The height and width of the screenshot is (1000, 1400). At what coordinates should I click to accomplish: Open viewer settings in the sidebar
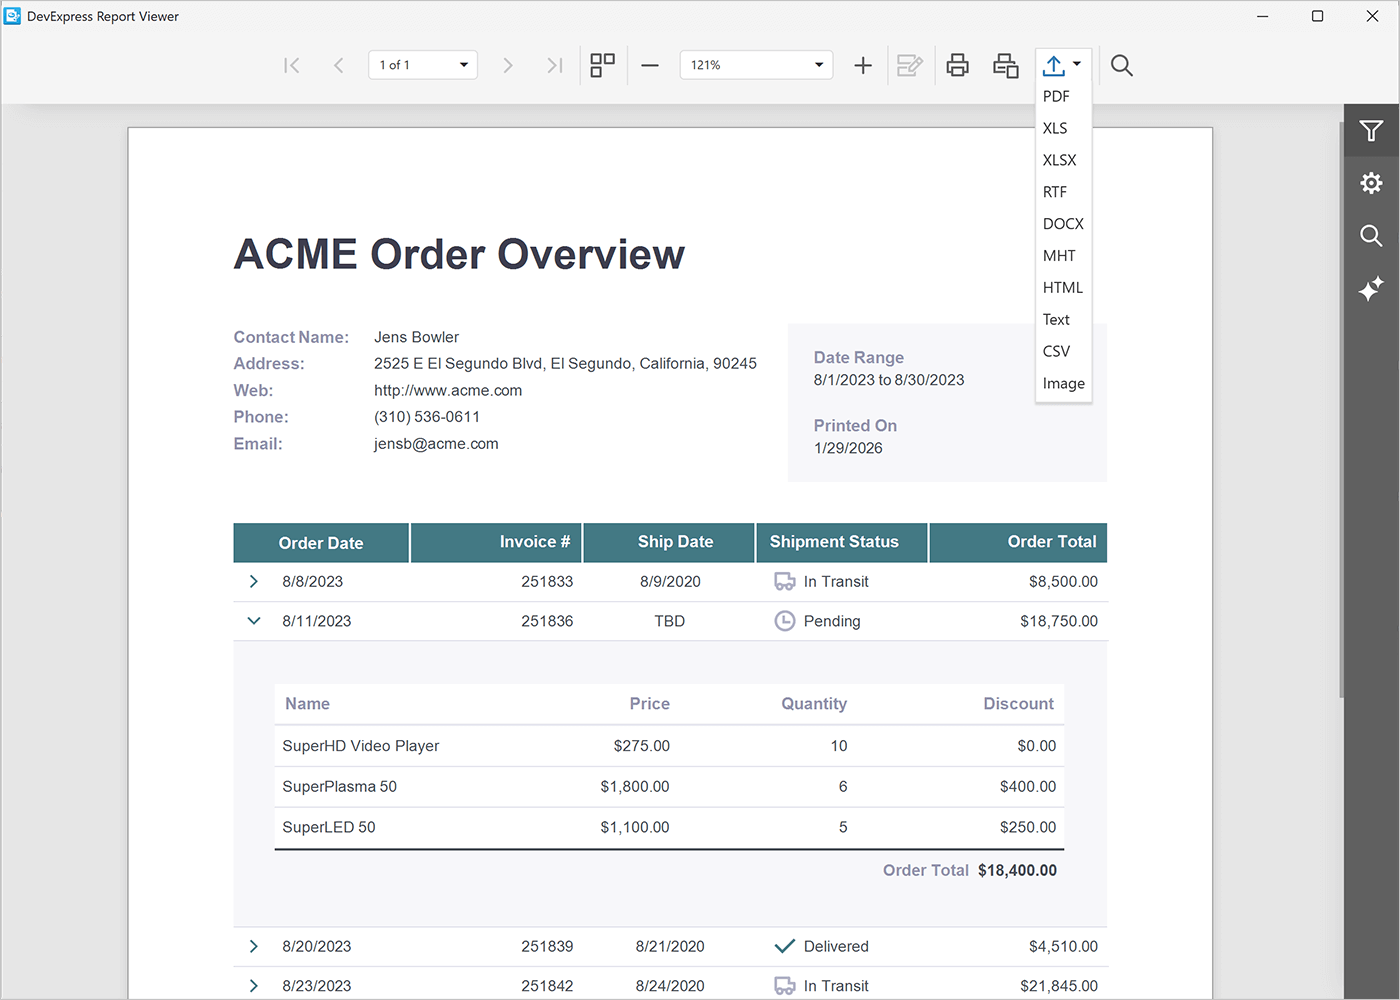[1371, 183]
